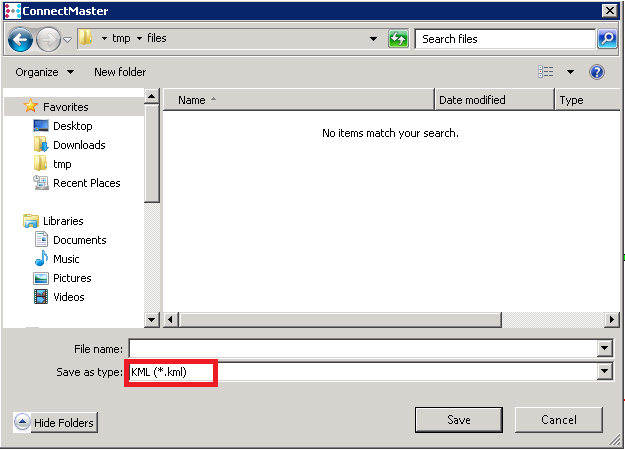This screenshot has height=450, width=625.
Task: Click New folder
Action: (x=120, y=72)
